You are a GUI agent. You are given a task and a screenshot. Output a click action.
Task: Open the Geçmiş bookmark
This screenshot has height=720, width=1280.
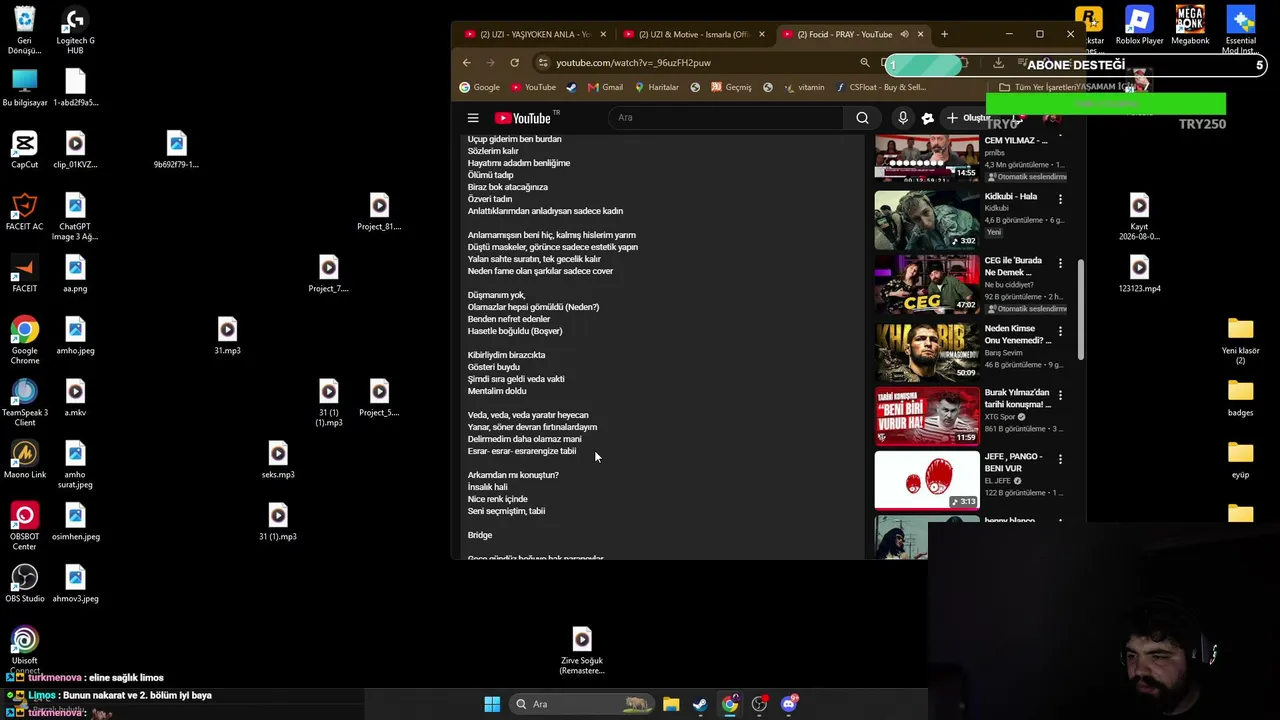click(x=731, y=87)
